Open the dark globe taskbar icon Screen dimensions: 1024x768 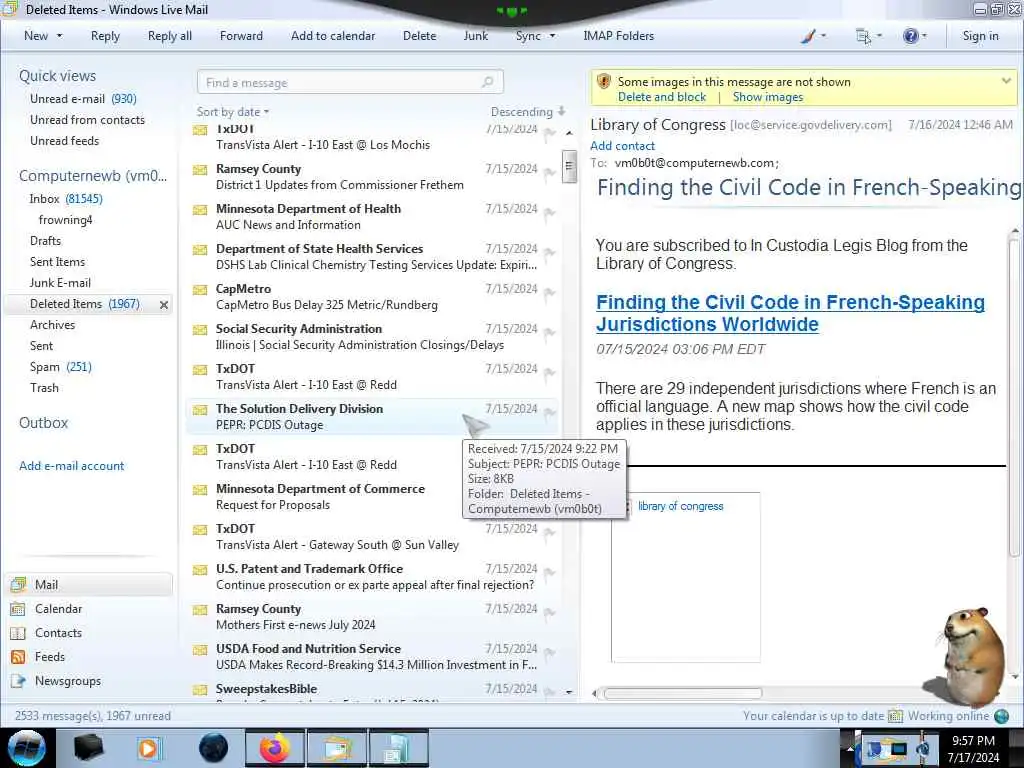[213, 748]
